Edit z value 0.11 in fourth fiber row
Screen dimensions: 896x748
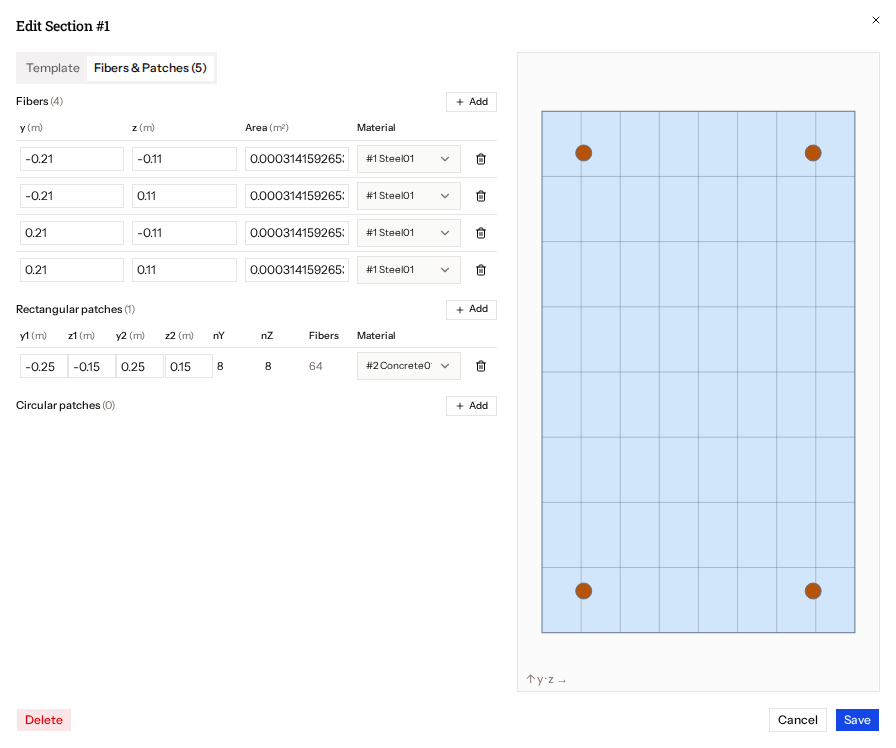click(184, 270)
